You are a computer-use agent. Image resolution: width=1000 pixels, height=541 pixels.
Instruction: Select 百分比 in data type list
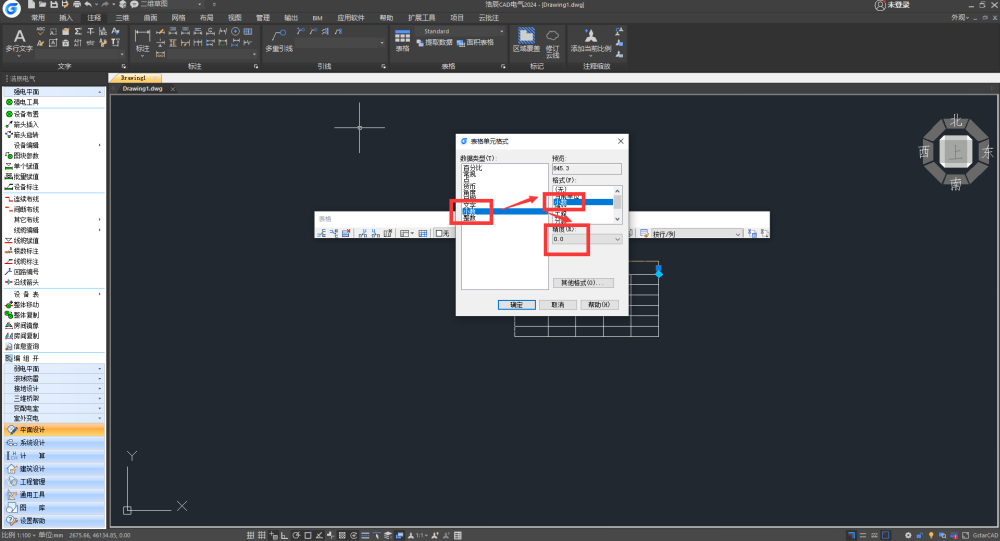[473, 168]
